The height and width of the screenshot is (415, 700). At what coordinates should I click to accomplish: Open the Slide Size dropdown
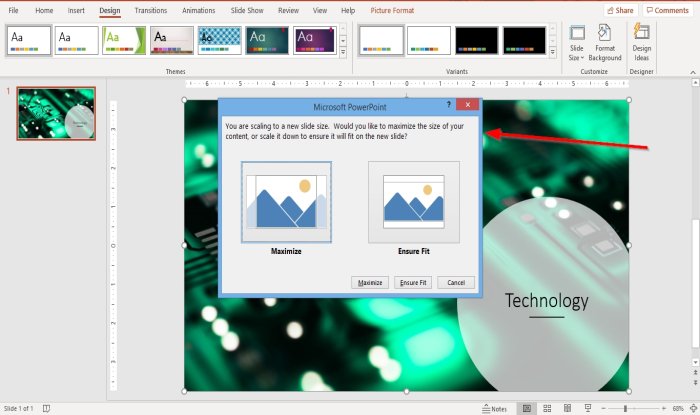576,43
